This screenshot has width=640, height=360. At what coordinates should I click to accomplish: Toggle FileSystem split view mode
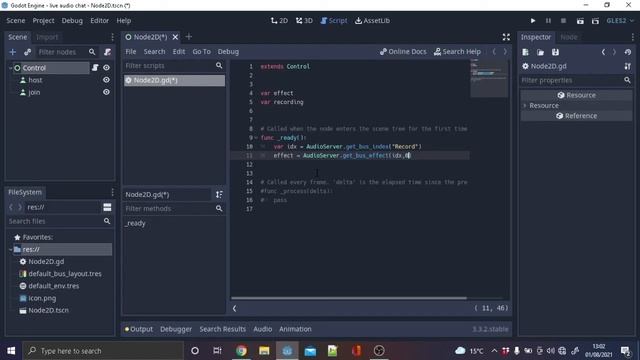click(x=107, y=207)
